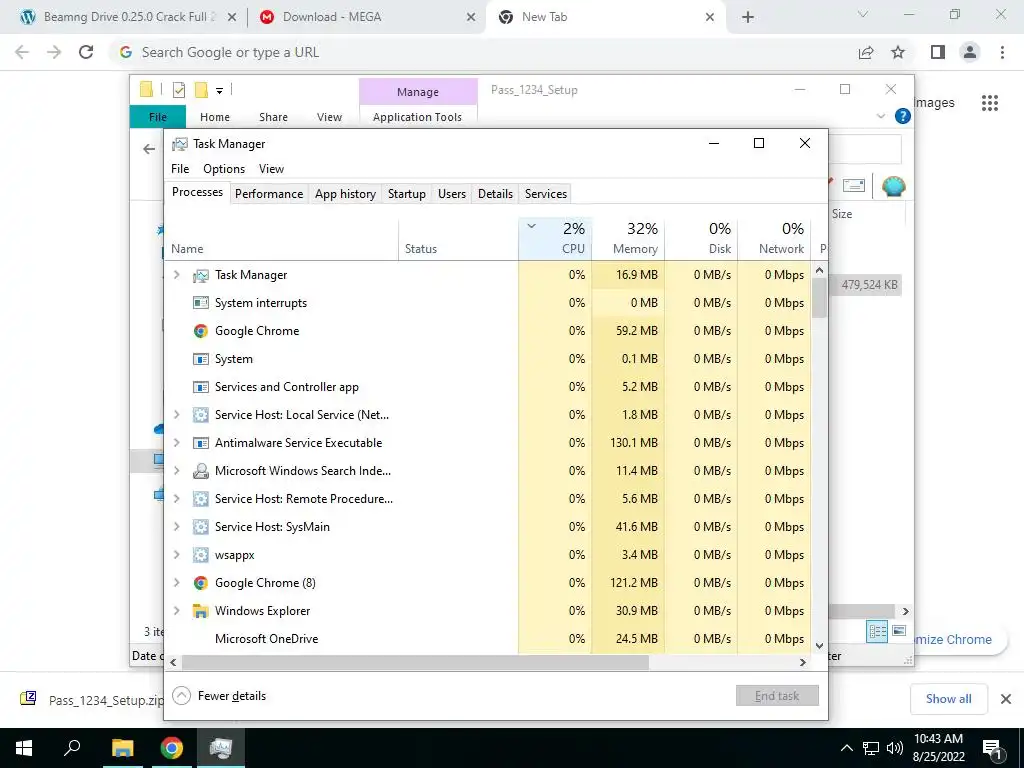Click the Services and Controller app icon
This screenshot has width=1024, height=768.
200,387
